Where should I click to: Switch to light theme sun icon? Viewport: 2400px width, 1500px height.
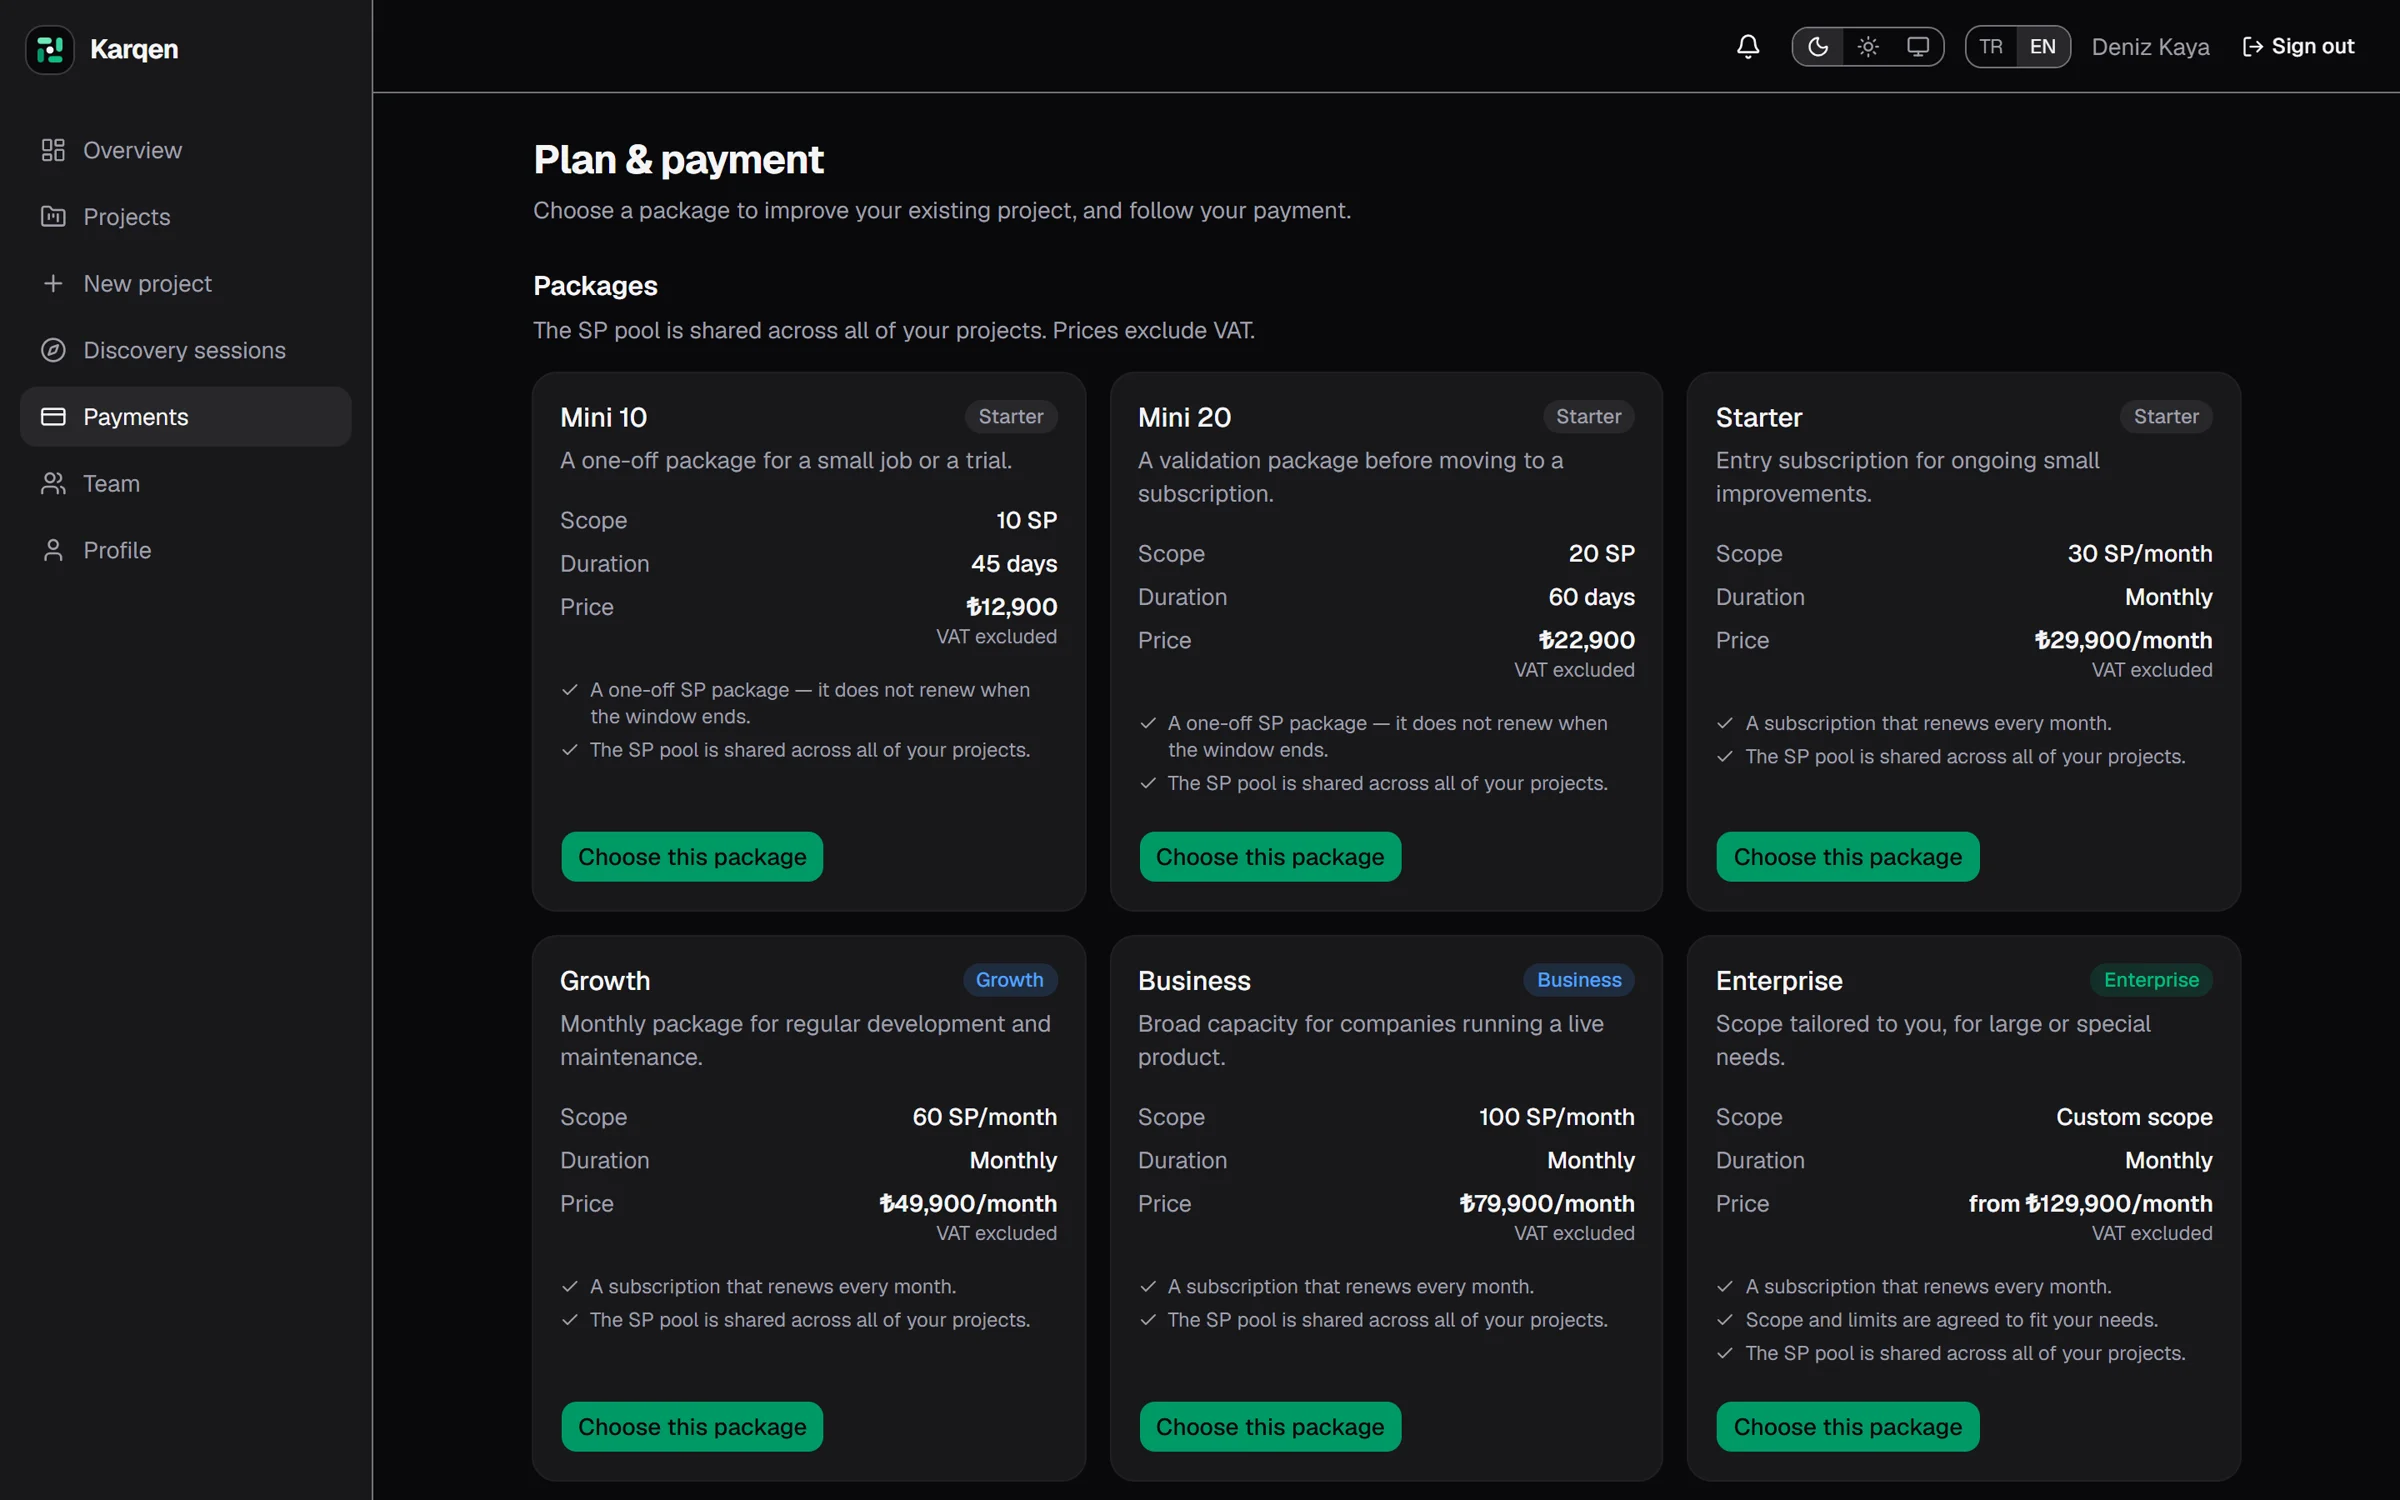coord(1867,47)
